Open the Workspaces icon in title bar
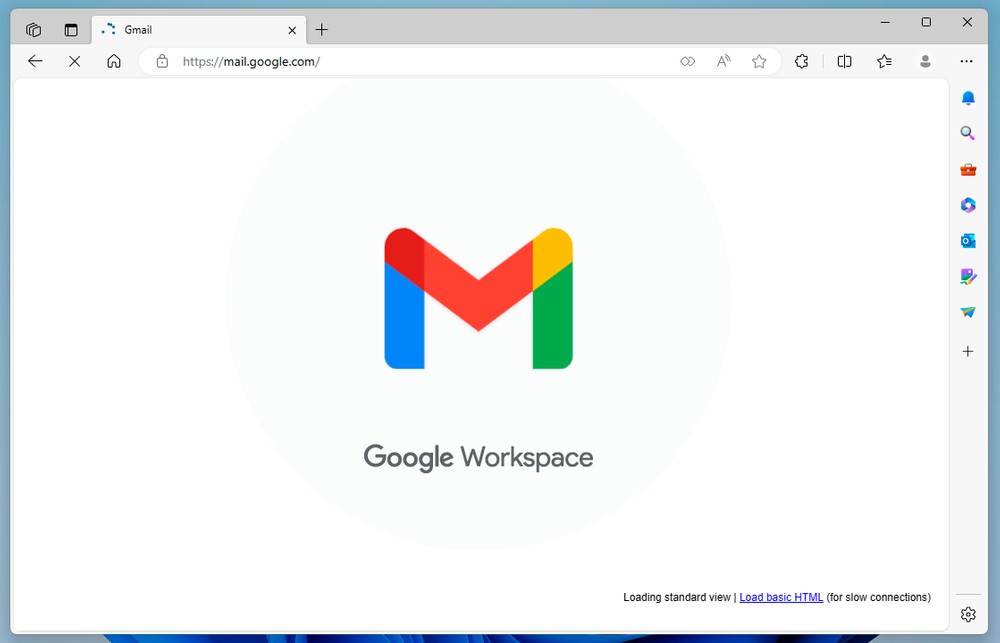The image size is (1000, 643). click(33, 30)
